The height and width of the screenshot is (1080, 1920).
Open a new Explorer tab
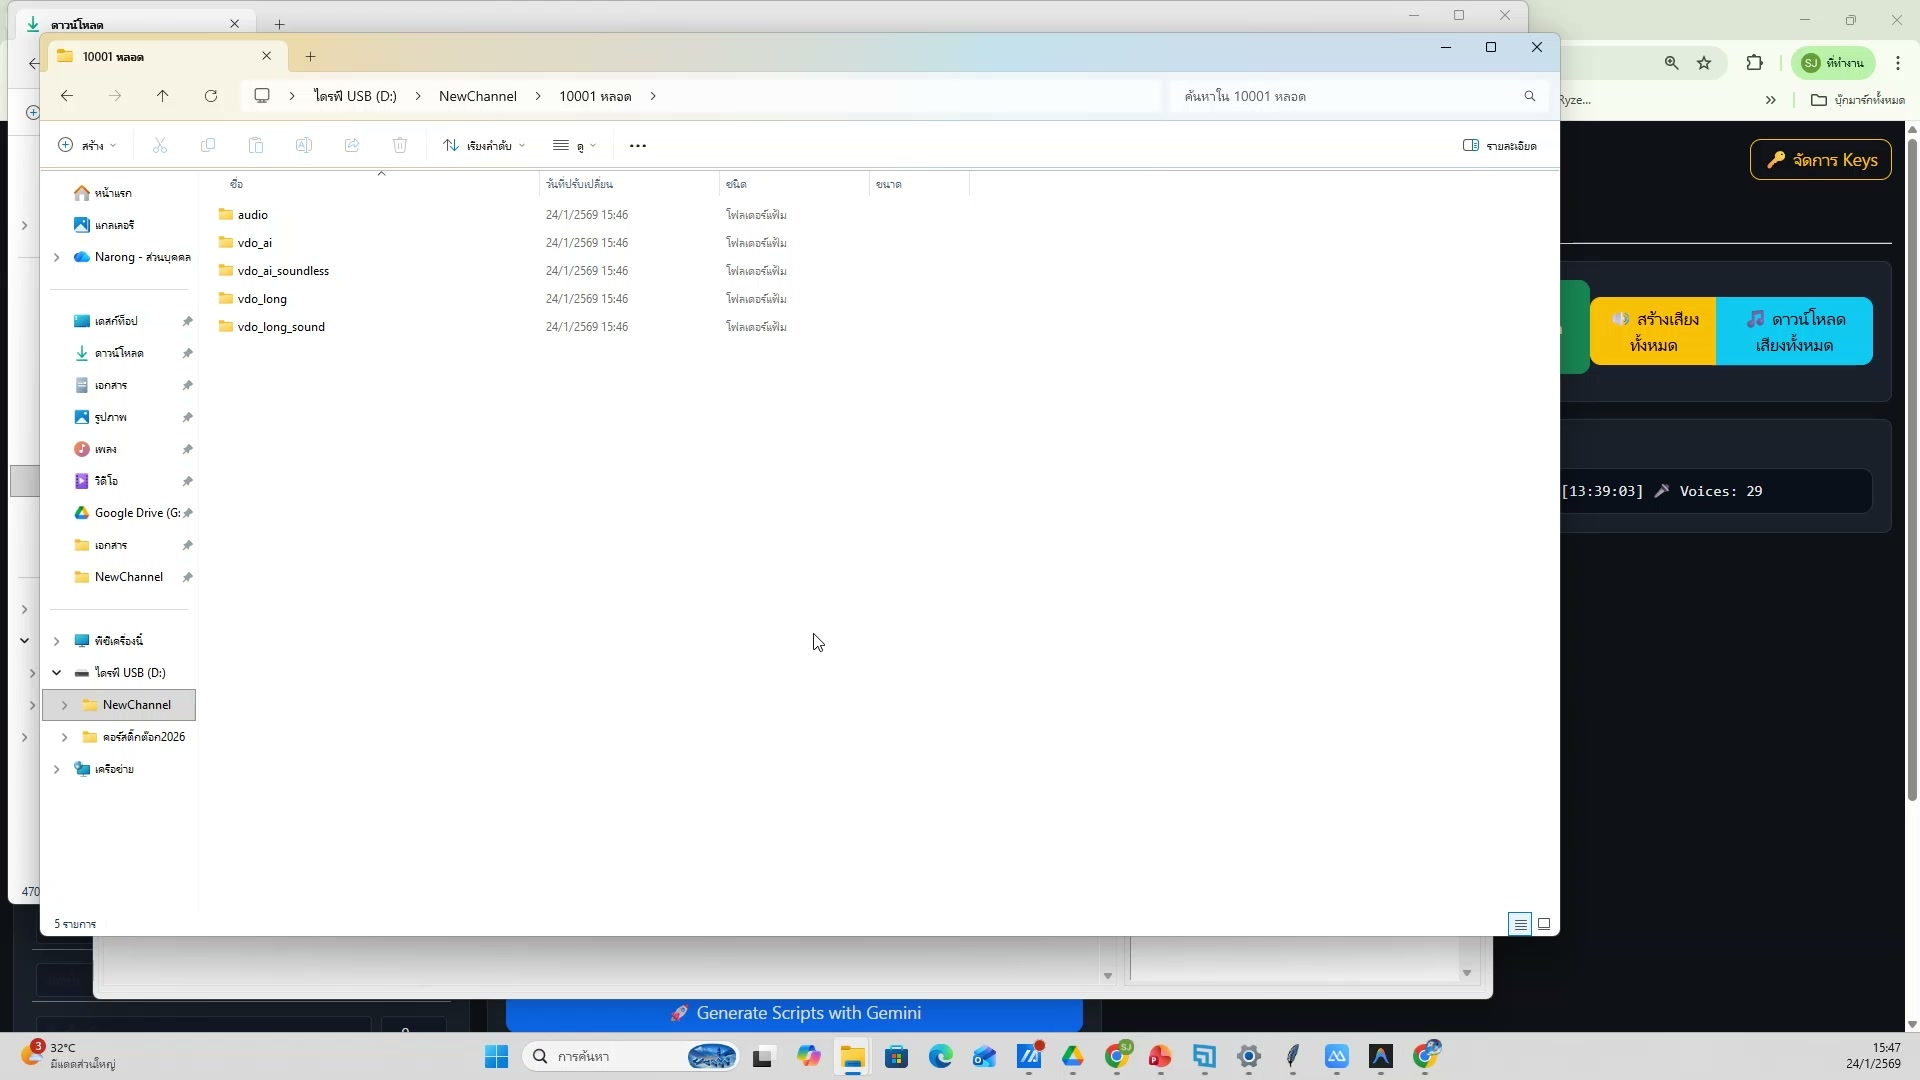point(311,57)
